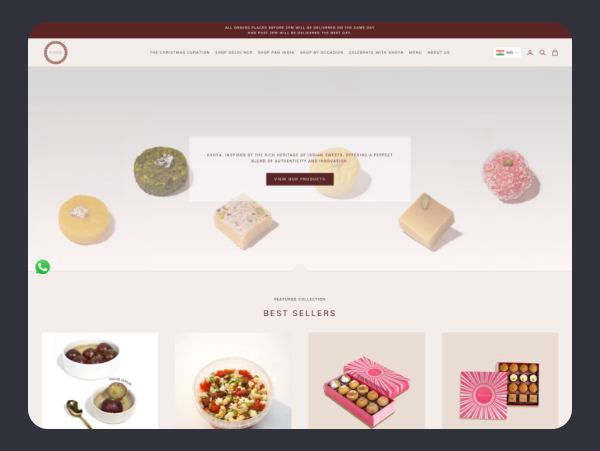
Task: Open The Christmas Curation menu
Action: tap(179, 52)
